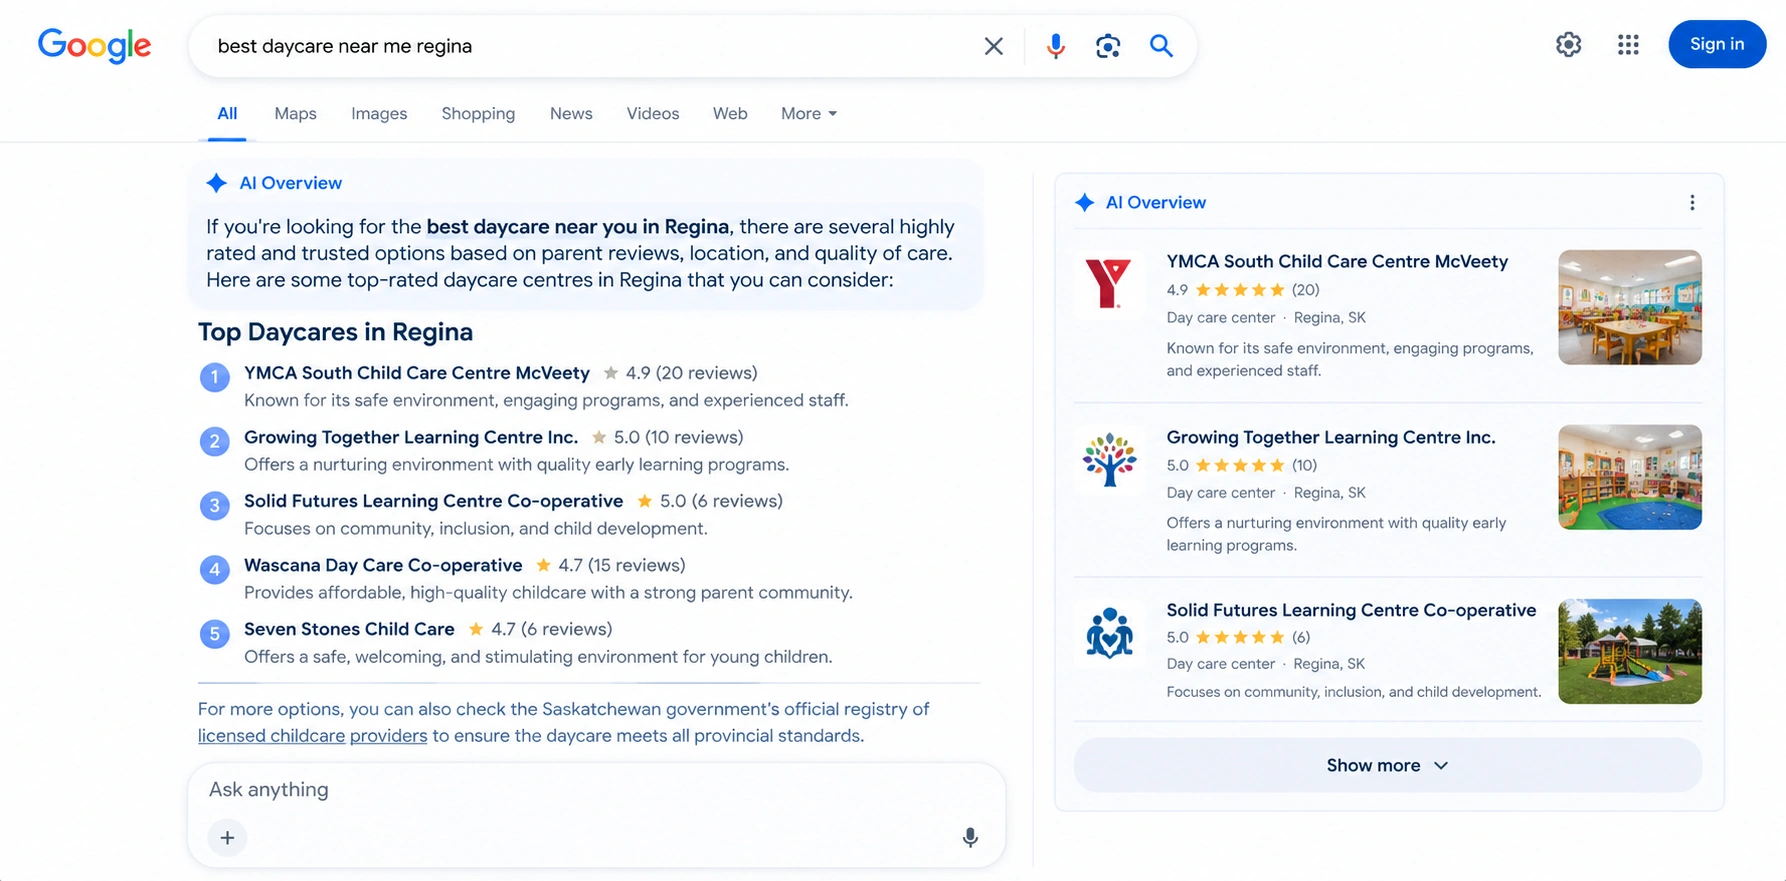Click the blue search magnifier icon

coord(1161,45)
